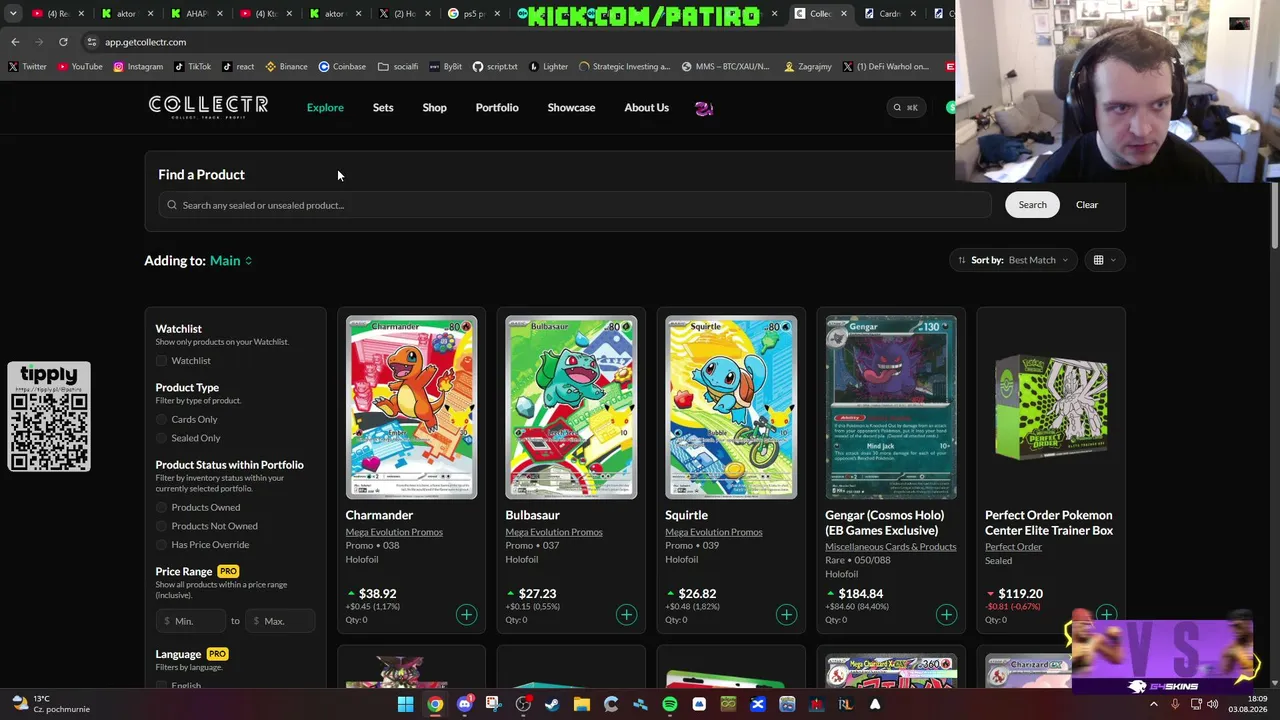The height and width of the screenshot is (720, 1280).
Task: Open Sort by Best Match dropdown
Action: point(1014,260)
